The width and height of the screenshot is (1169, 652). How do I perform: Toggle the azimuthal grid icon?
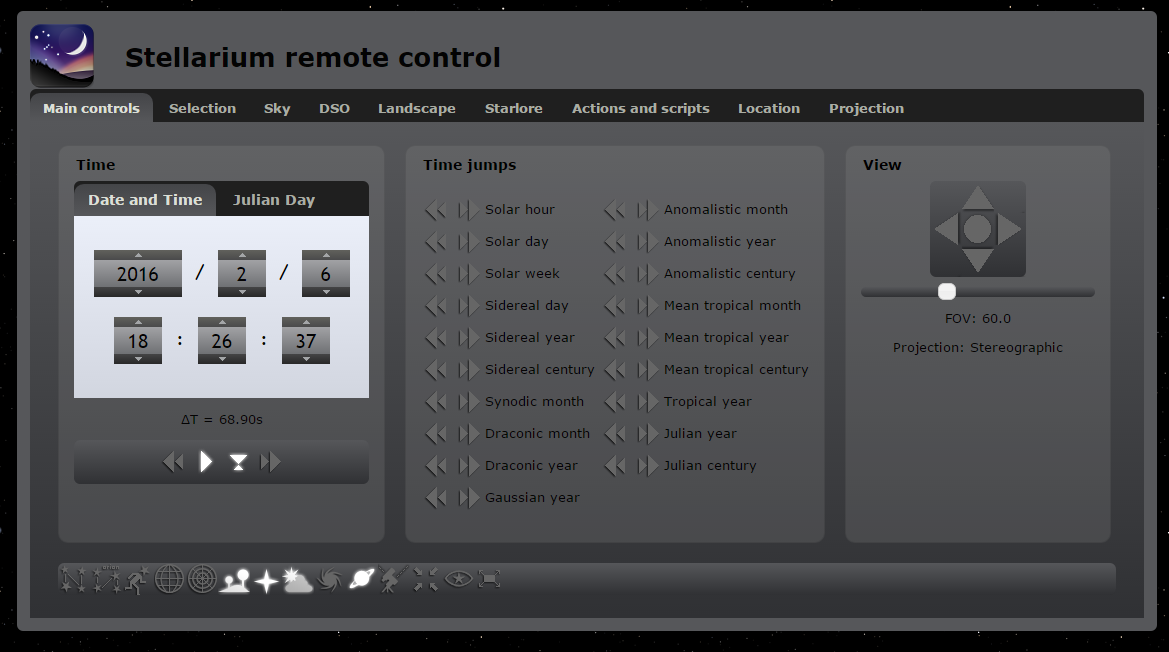202,579
